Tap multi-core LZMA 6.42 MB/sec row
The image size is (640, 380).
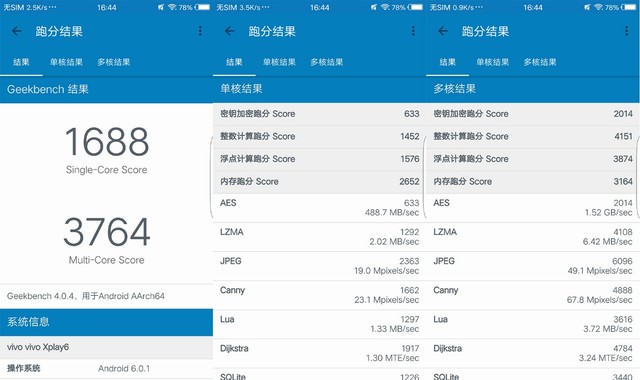pyautogui.click(x=533, y=237)
